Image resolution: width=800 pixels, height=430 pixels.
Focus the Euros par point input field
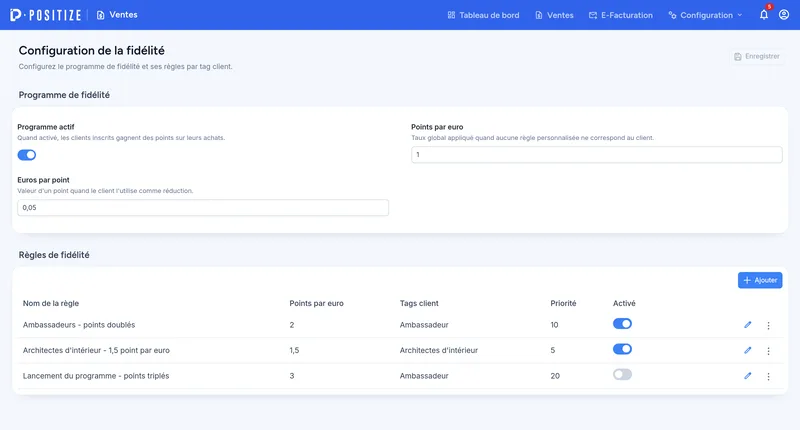click(203, 208)
